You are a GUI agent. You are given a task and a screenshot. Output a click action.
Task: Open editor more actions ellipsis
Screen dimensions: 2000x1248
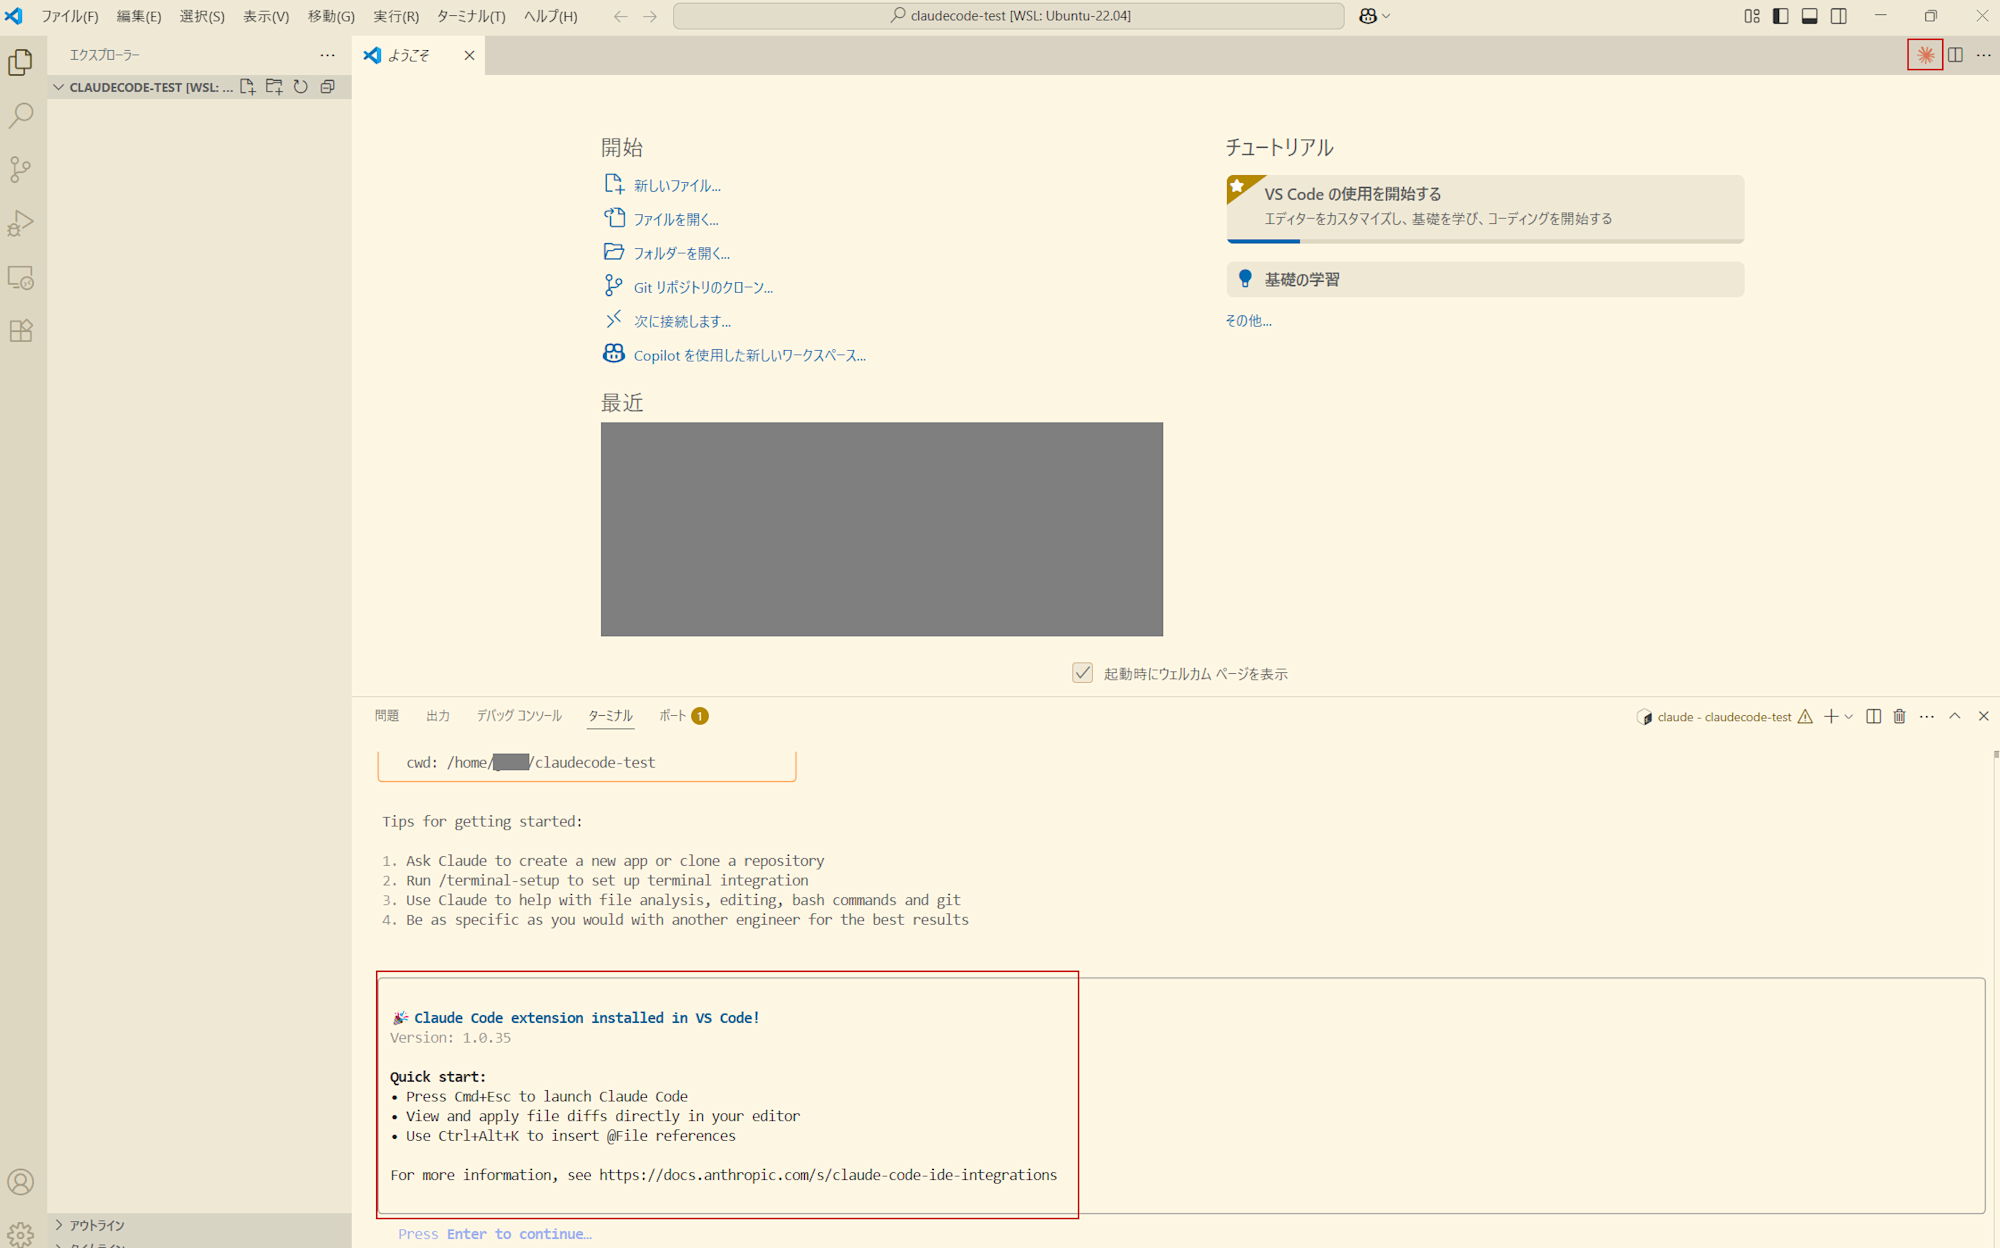click(1984, 55)
